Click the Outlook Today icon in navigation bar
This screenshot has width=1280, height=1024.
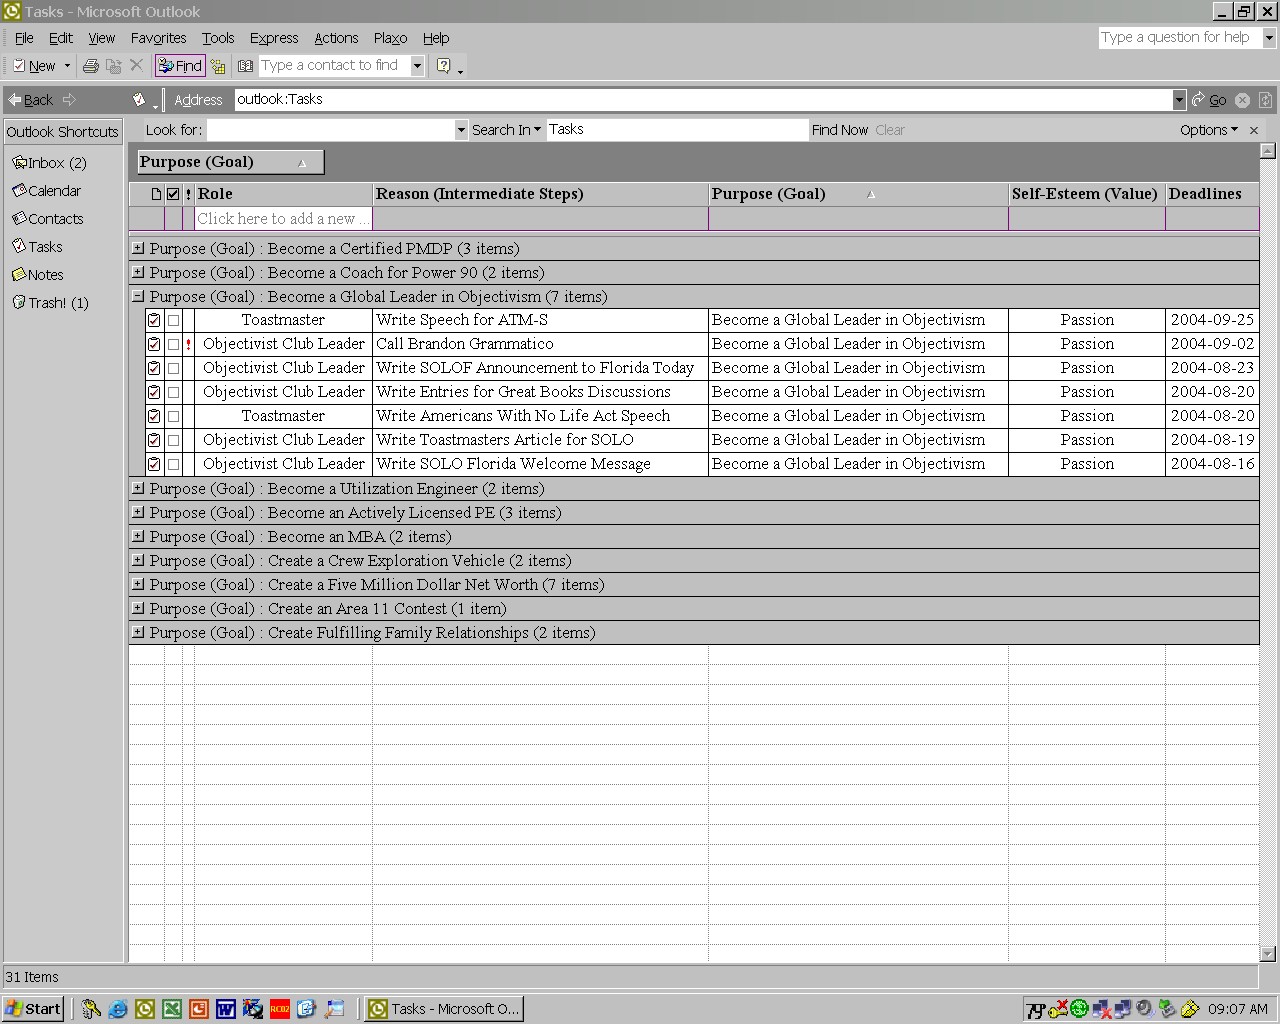(139, 99)
